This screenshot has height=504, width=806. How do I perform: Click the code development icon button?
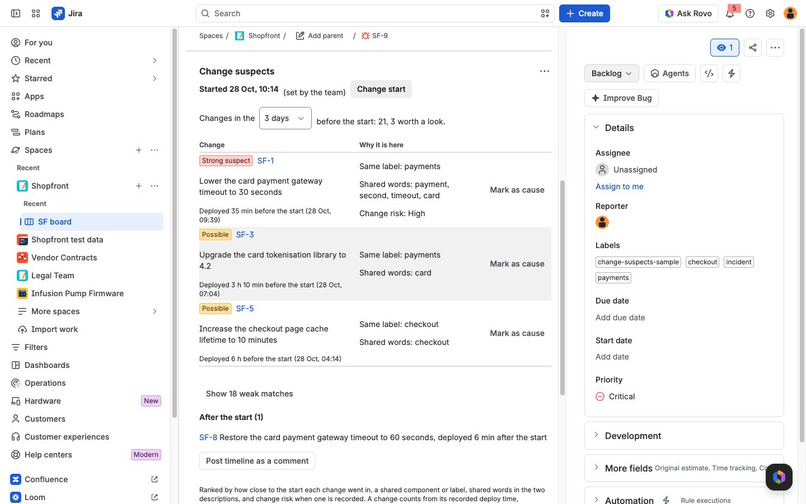pyautogui.click(x=709, y=74)
